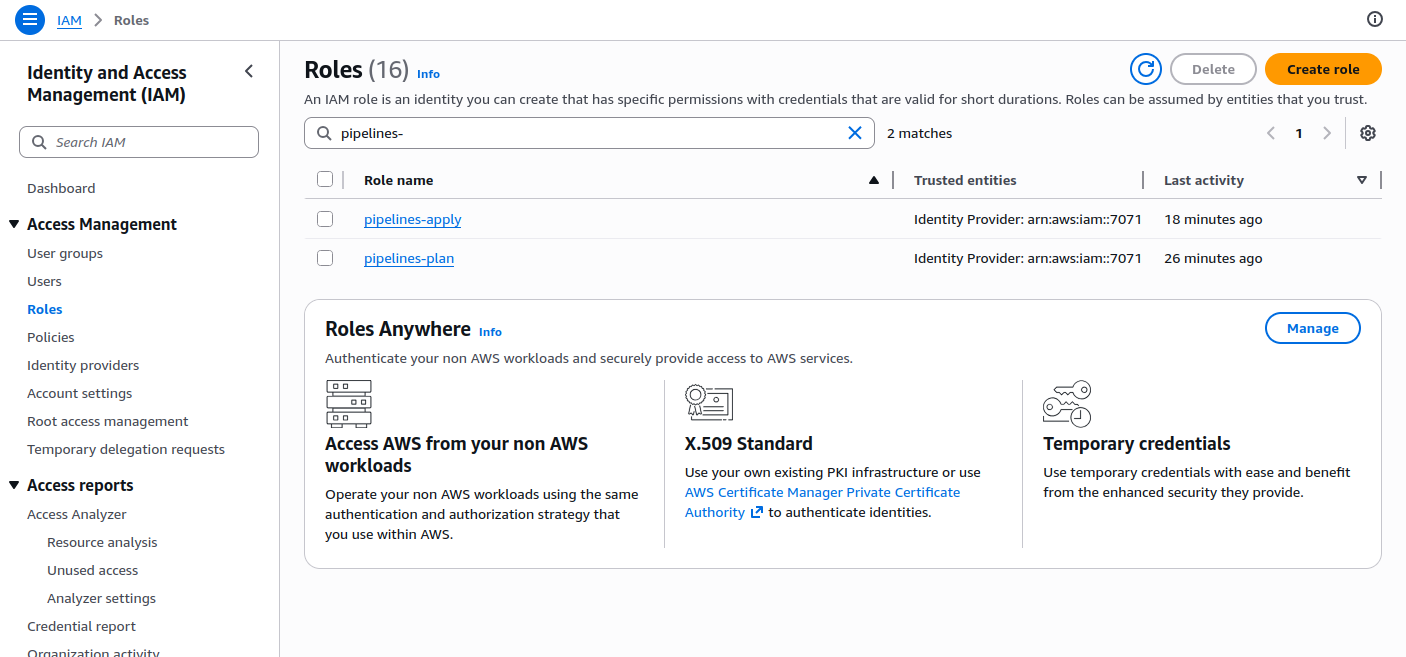This screenshot has width=1406, height=657.
Task: Collapse the IAM sidebar panel
Action: tap(249, 71)
